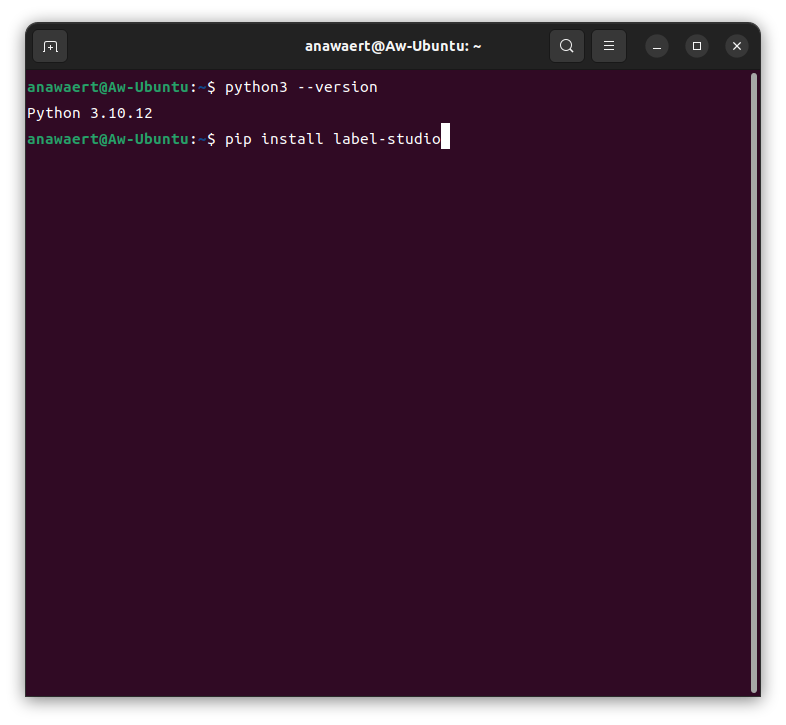Click the window title anawaert@Aw-Ubuntu: ~
The image size is (786, 725).
[x=393, y=46]
